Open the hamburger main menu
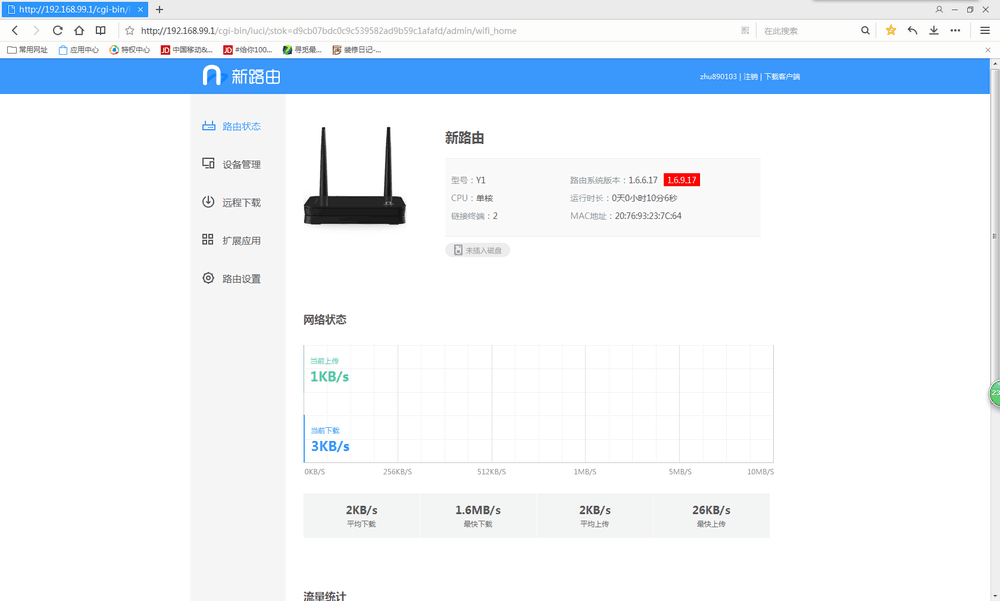Screen dimensions: 1000x601 (985, 30)
